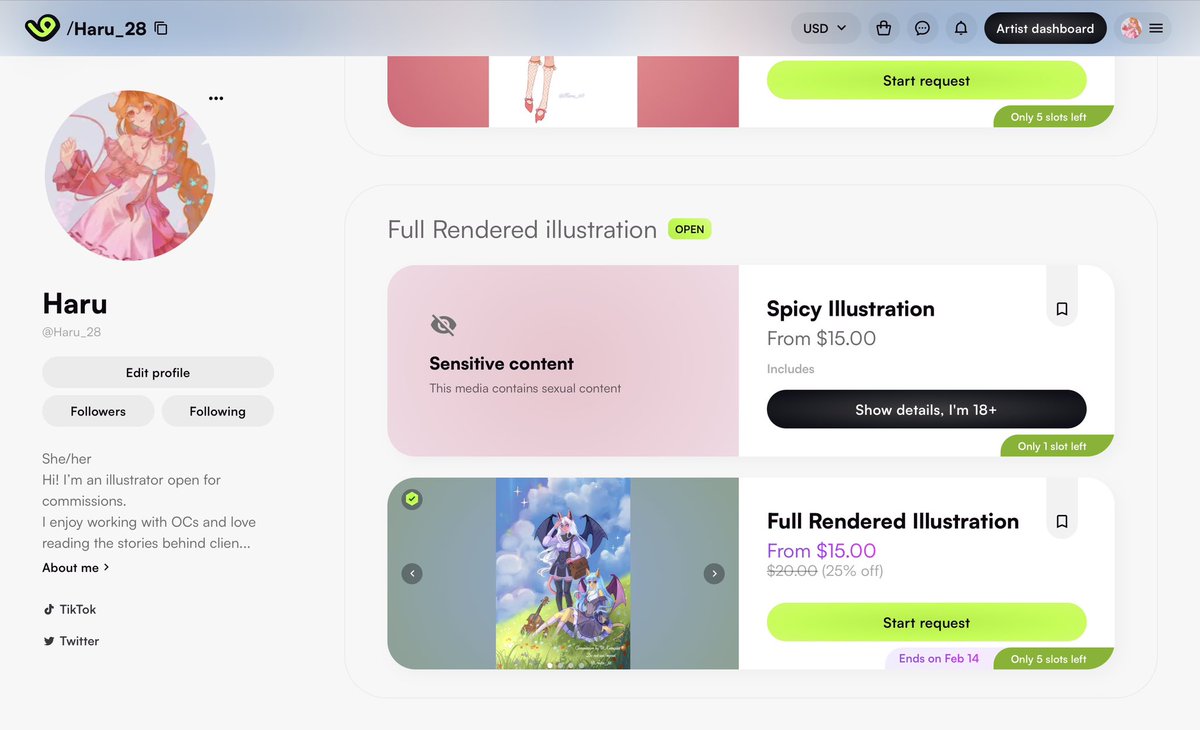Click the @Haru_28 handle text
This screenshot has height=730, width=1200.
(x=71, y=332)
